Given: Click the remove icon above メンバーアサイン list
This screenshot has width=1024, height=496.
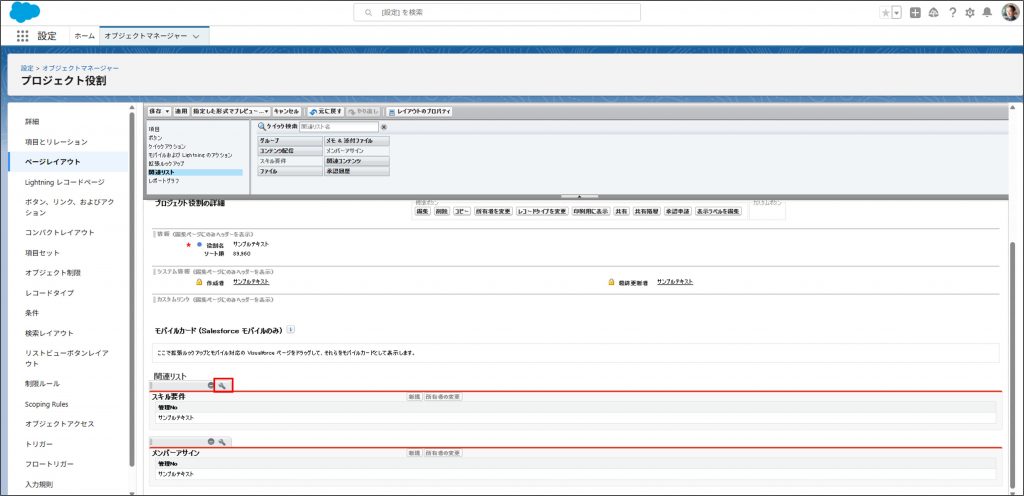Looking at the screenshot, I should tap(211, 441).
